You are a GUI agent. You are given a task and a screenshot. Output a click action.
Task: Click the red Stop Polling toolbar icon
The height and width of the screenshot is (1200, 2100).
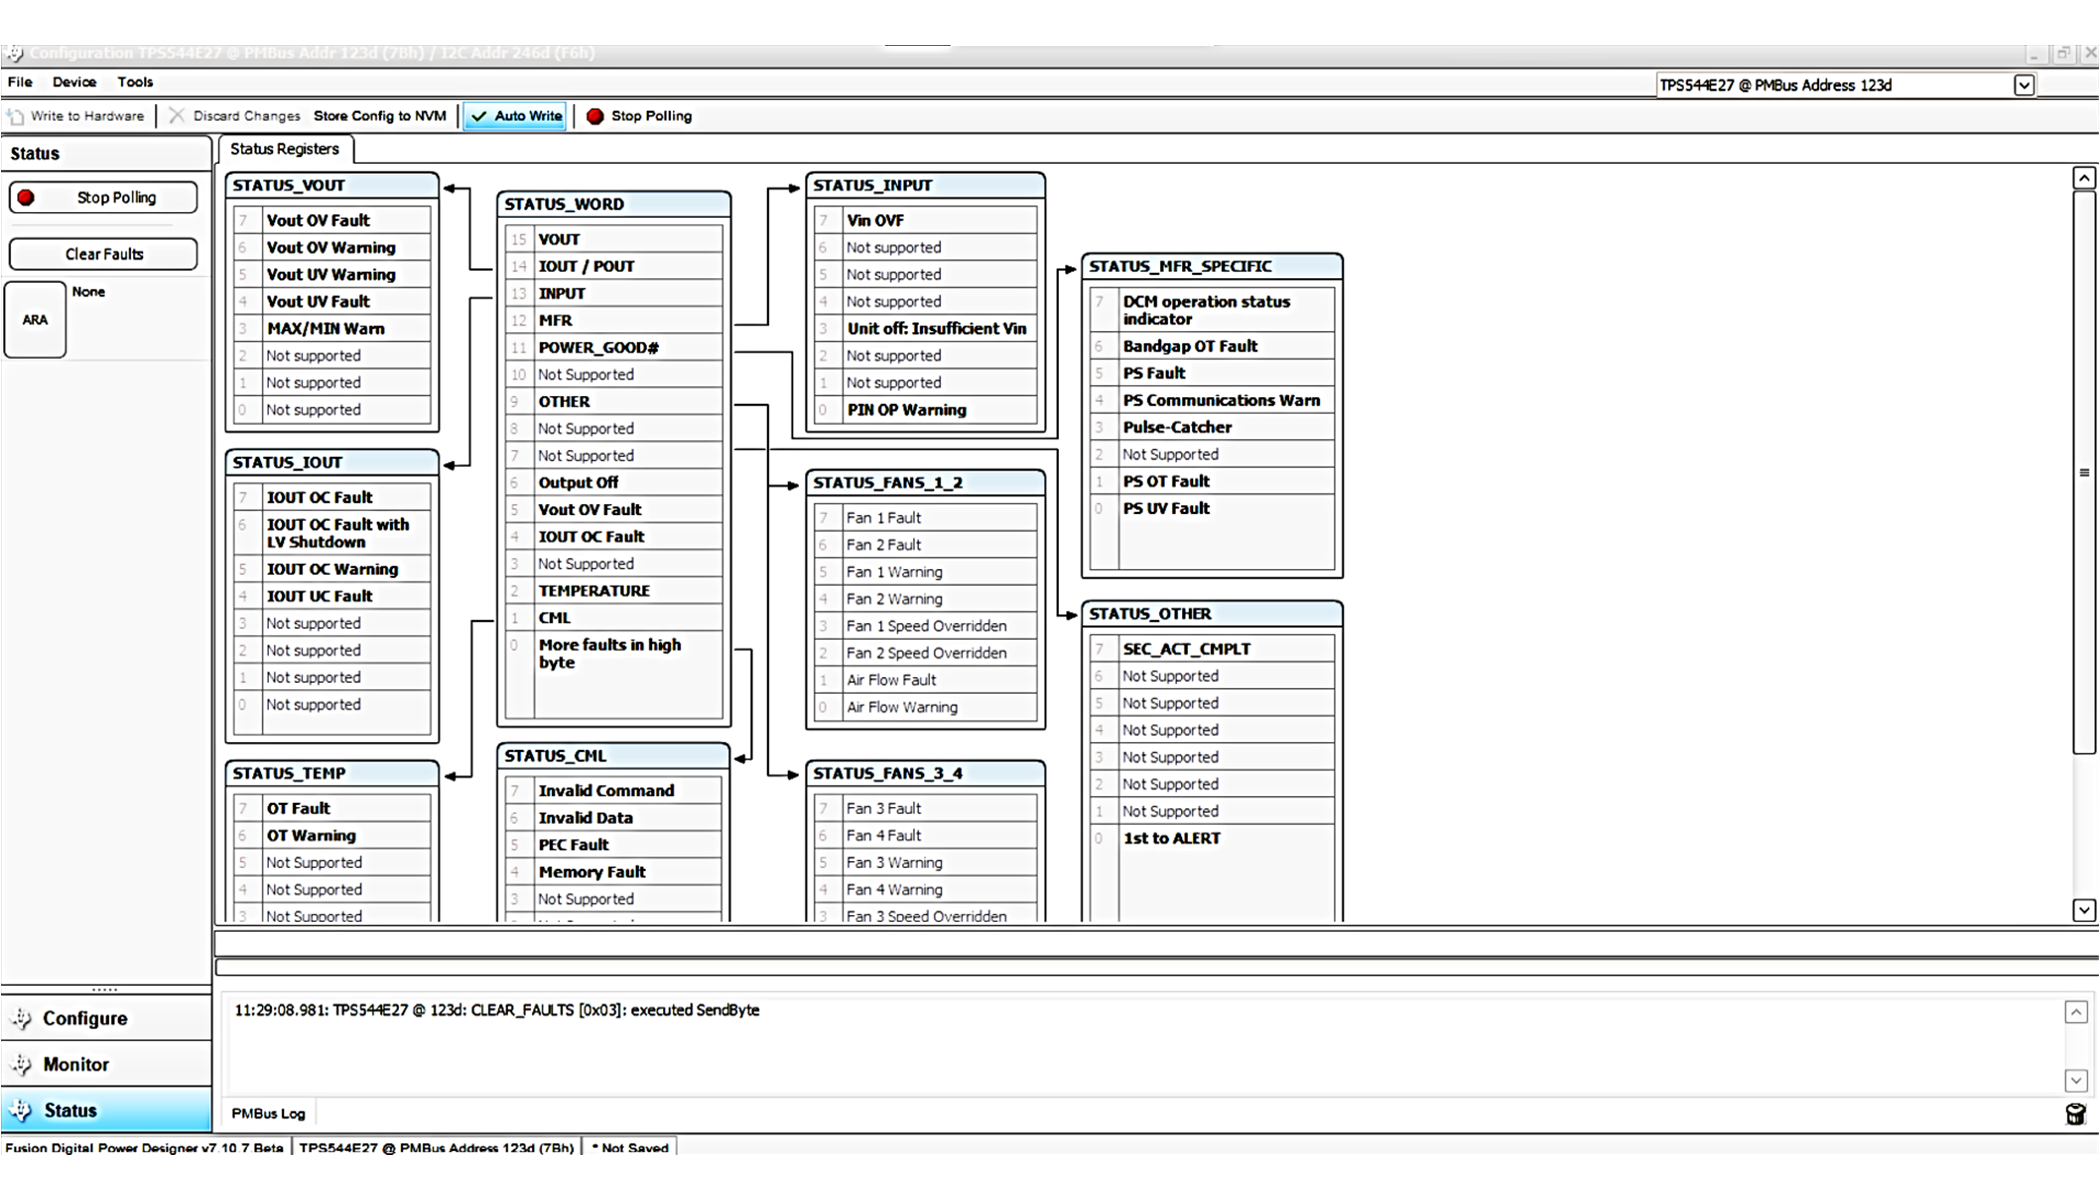click(x=595, y=116)
